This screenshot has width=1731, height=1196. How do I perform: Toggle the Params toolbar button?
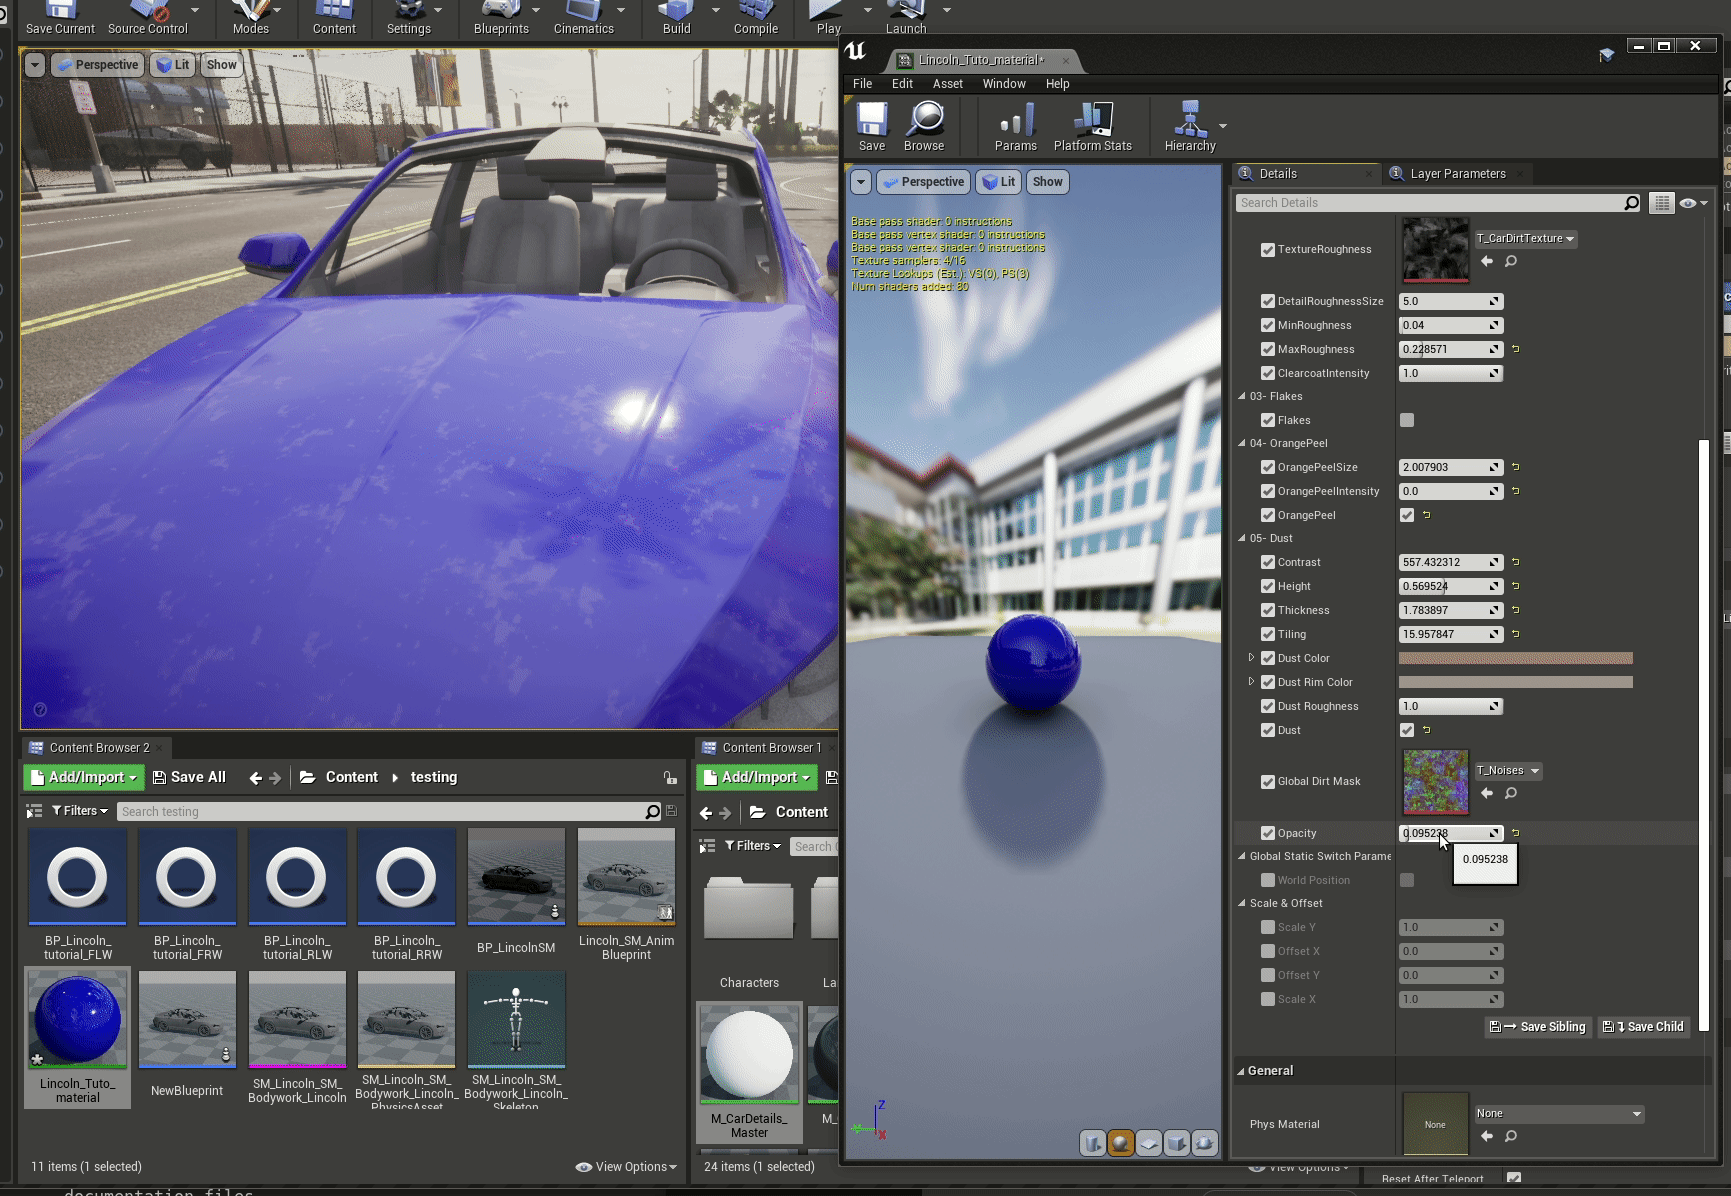pyautogui.click(x=1016, y=127)
